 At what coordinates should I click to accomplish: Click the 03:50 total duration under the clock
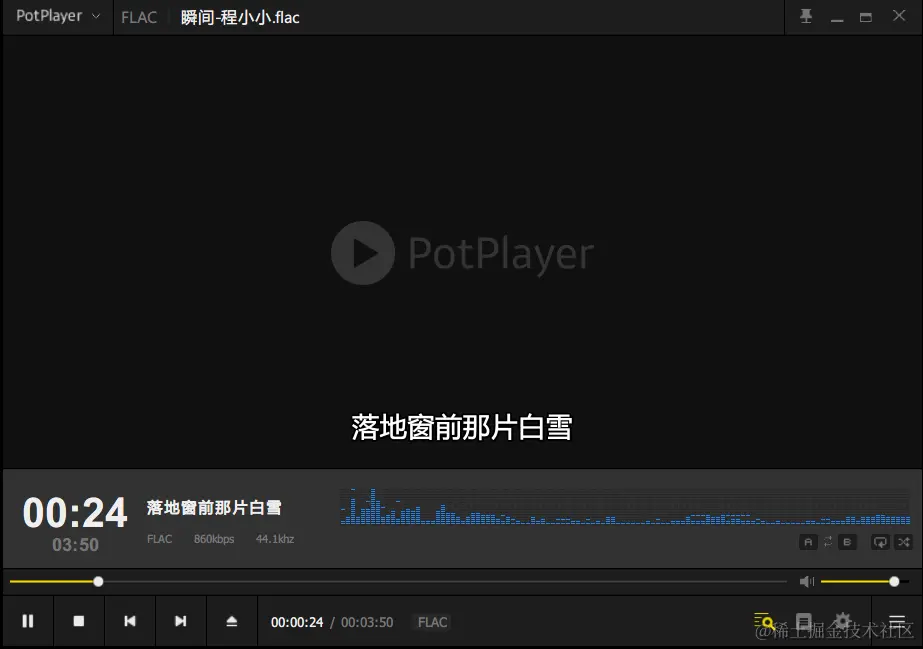click(x=75, y=545)
